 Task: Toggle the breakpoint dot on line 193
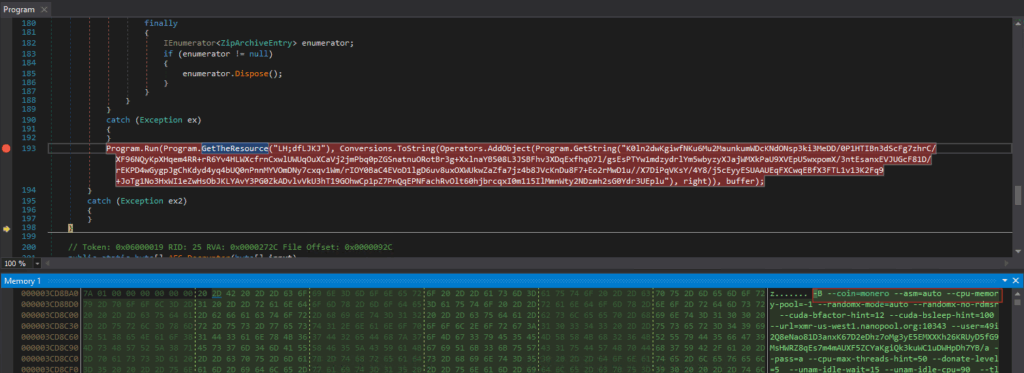tap(7, 149)
